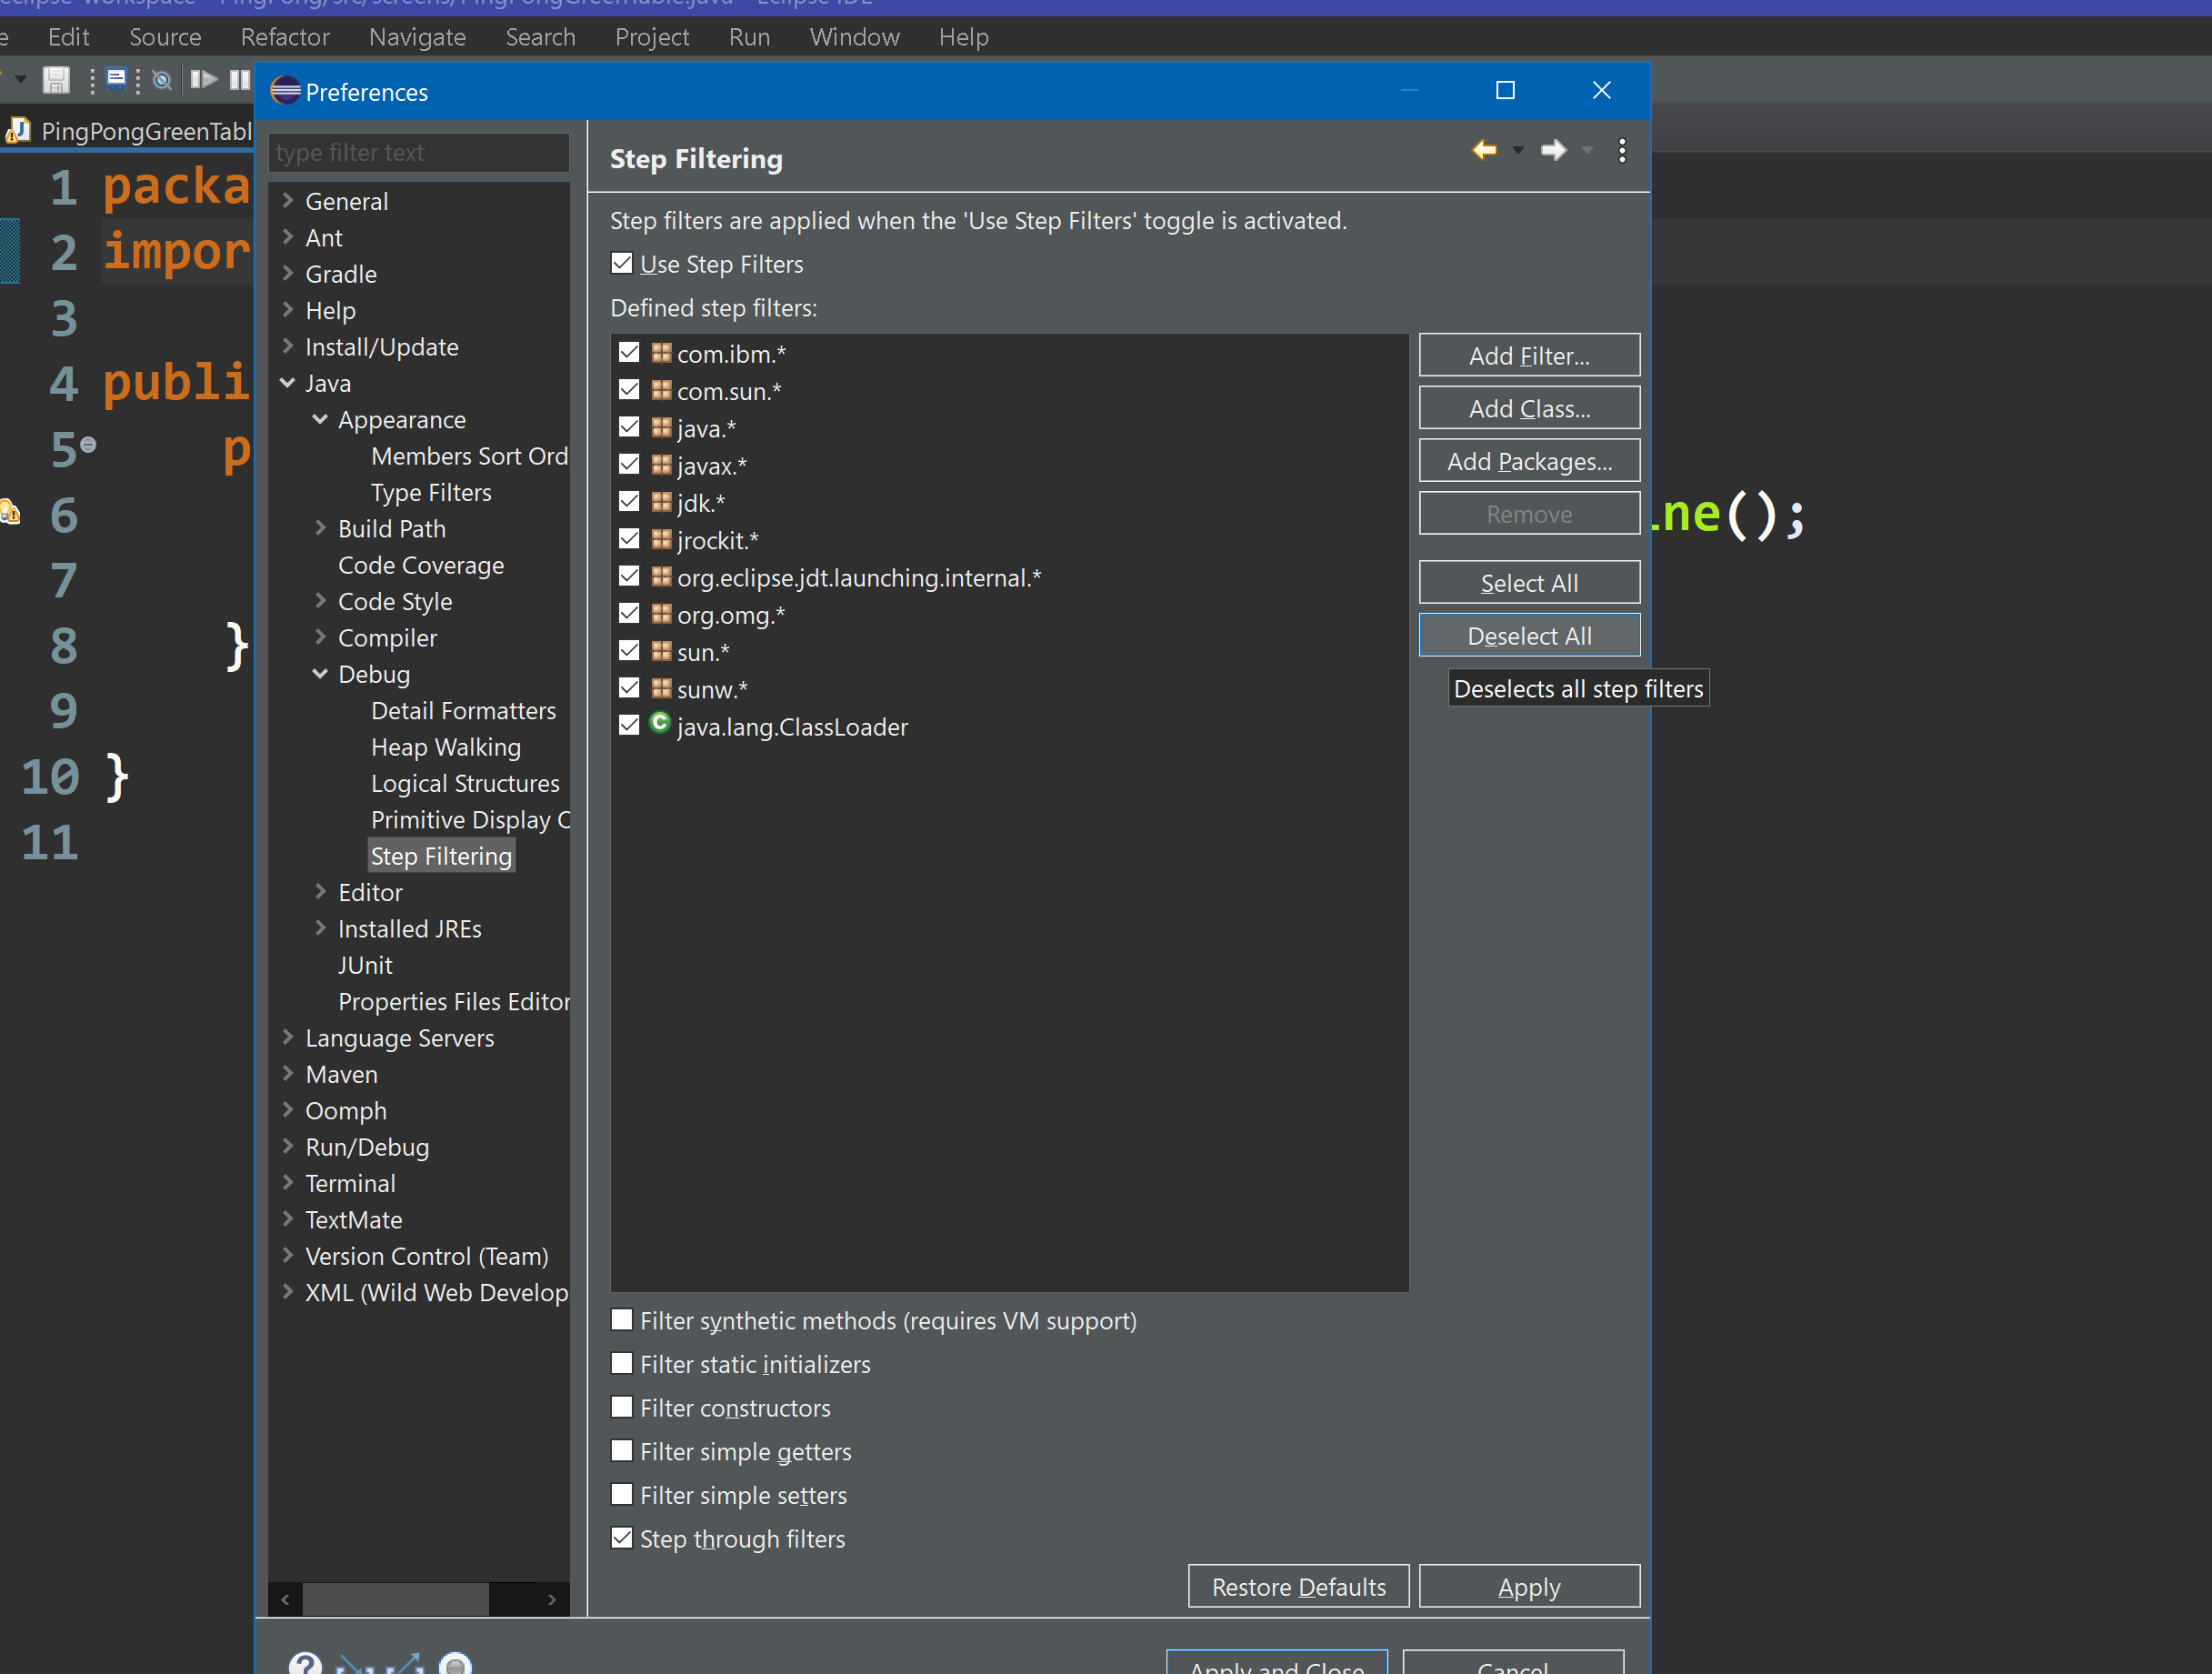Click the Add Packages... button
2212x1674 pixels.
(1529, 461)
